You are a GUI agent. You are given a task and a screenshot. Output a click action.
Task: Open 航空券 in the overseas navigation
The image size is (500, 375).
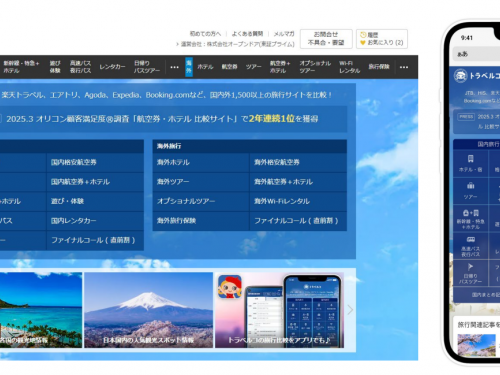pyautogui.click(x=230, y=67)
